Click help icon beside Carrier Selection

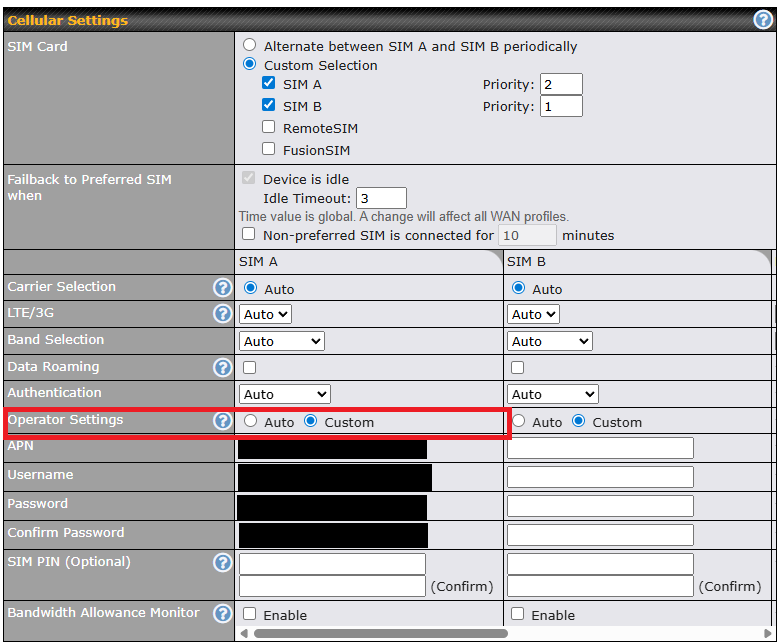222,288
